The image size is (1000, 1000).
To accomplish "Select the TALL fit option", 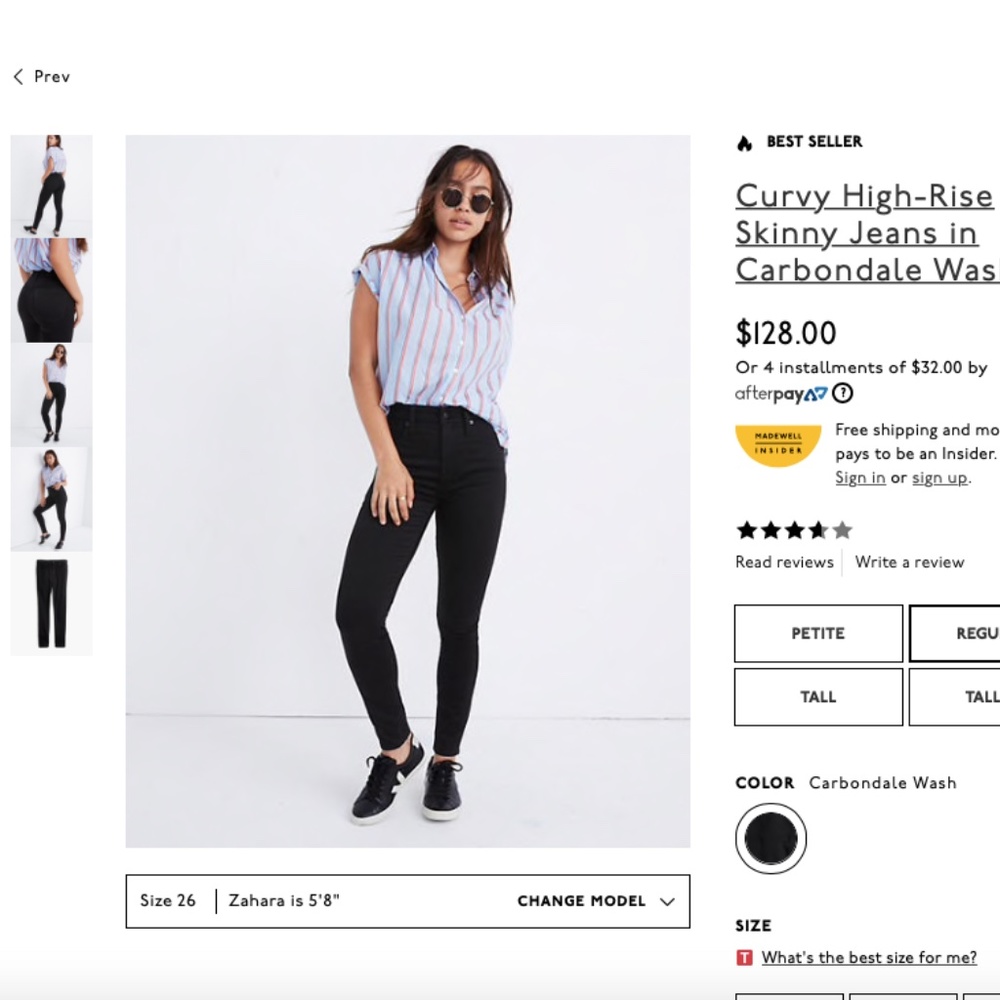I will click(818, 697).
